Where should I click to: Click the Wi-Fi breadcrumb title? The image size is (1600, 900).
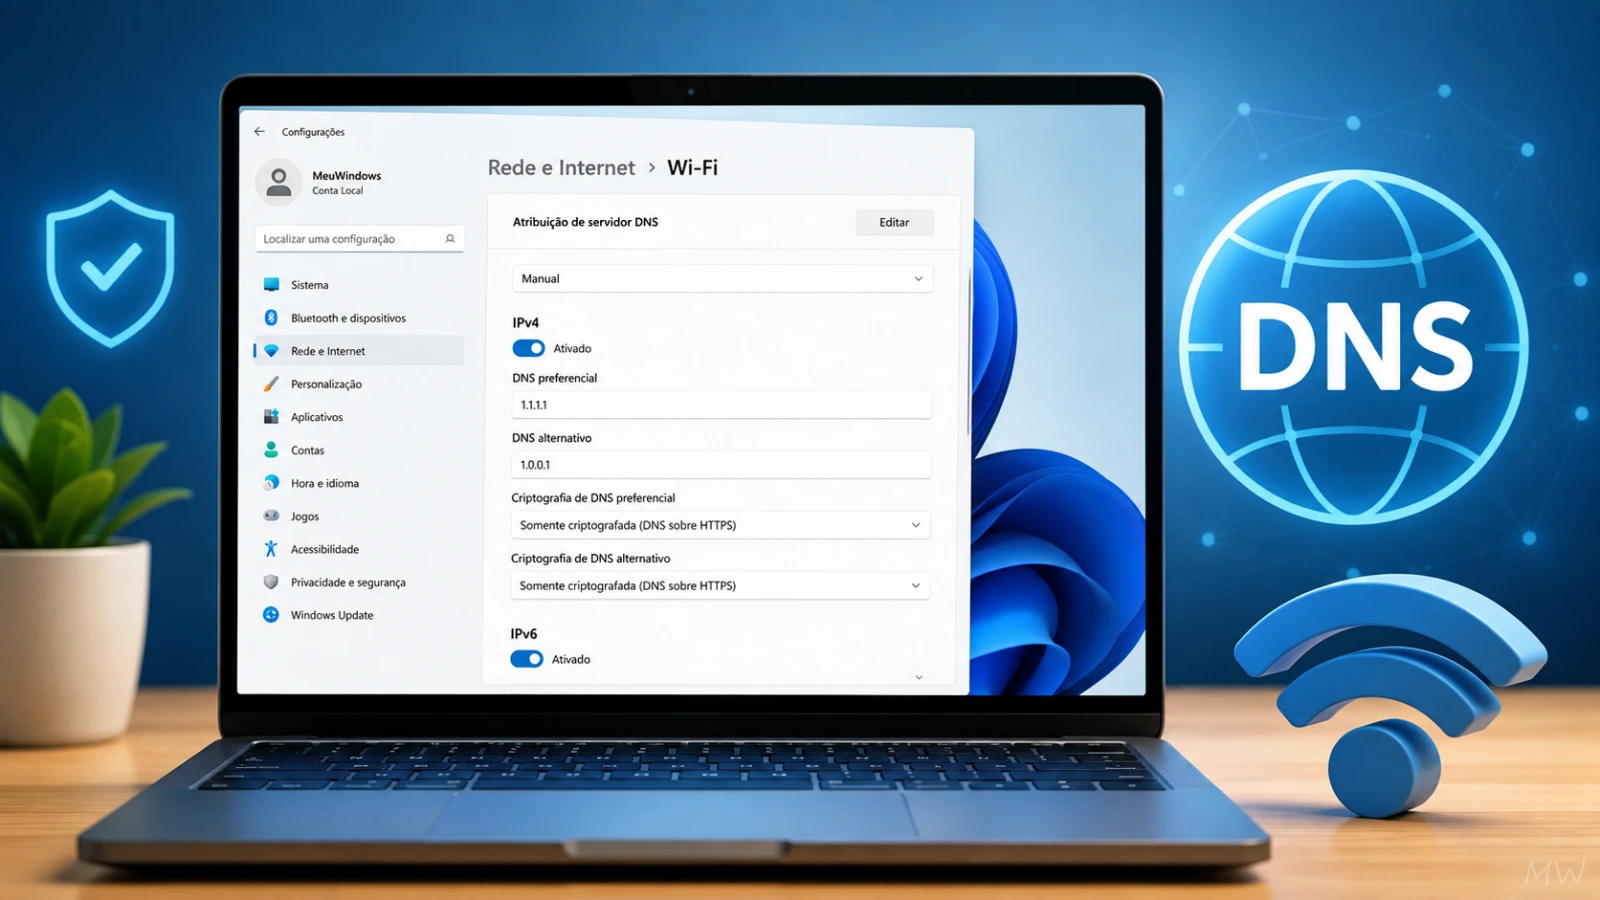[x=692, y=168]
